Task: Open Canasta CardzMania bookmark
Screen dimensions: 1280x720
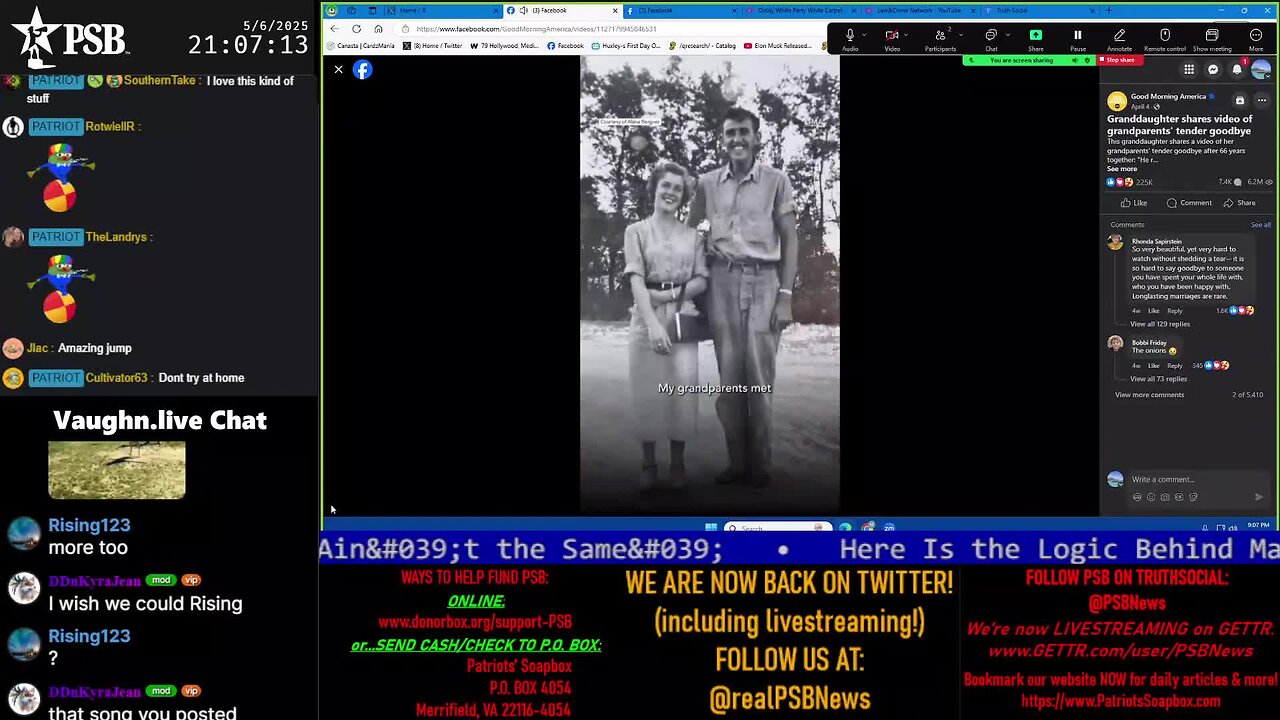Action: pos(362,46)
